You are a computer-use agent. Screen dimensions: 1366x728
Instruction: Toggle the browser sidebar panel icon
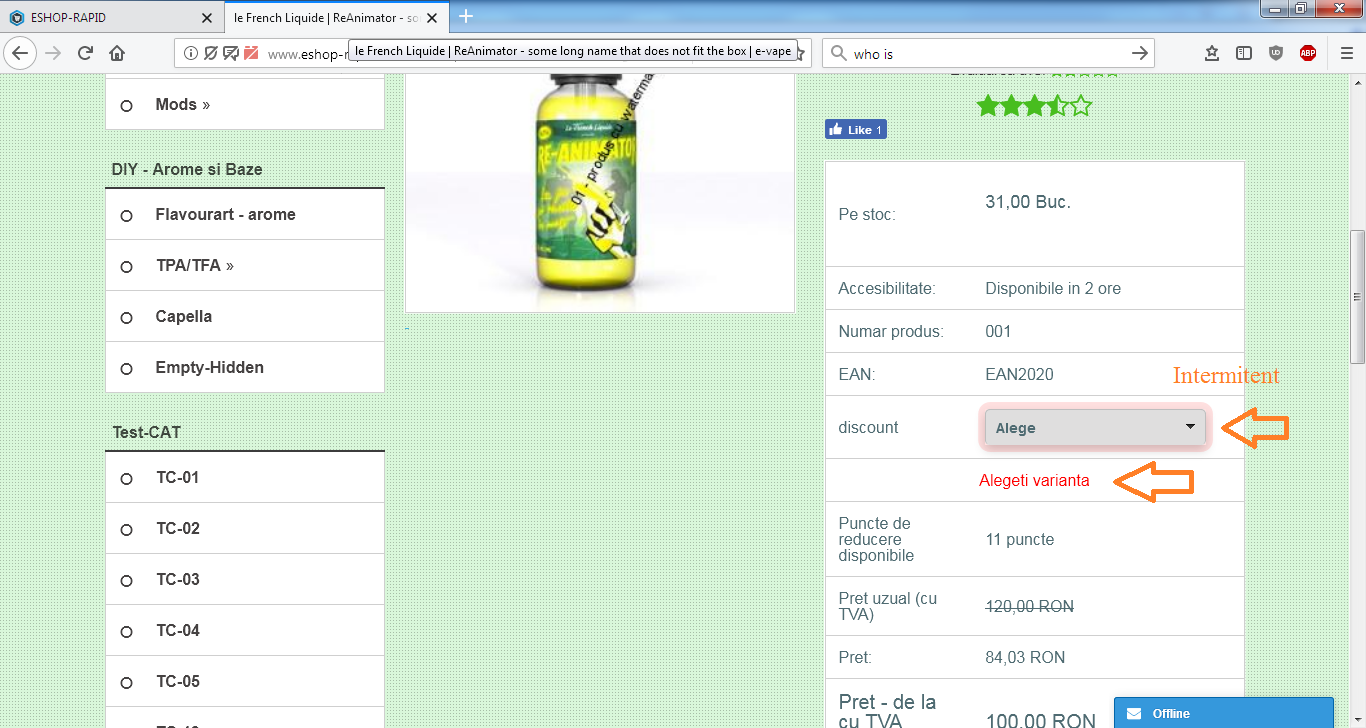pos(1243,54)
